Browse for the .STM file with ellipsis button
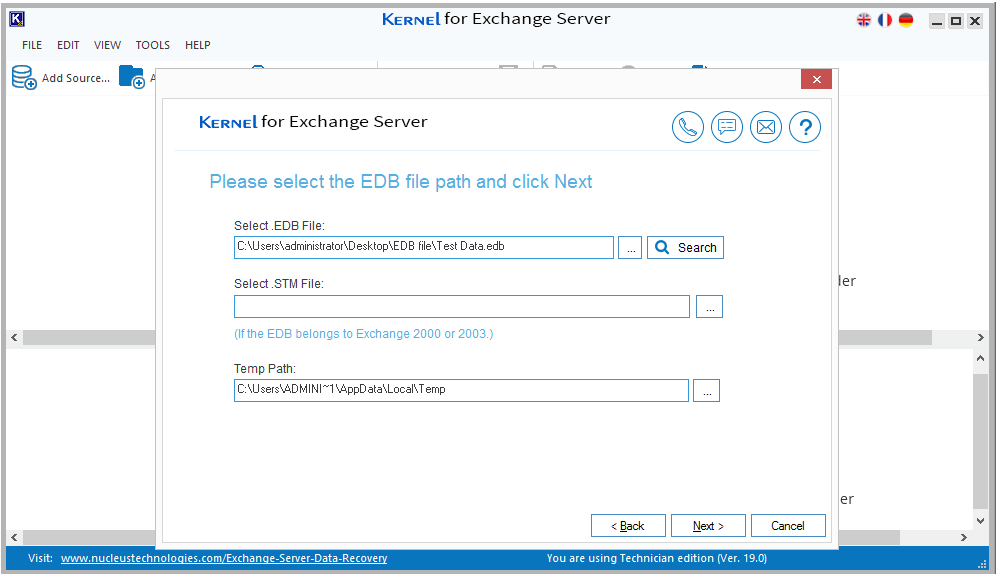 [x=710, y=307]
